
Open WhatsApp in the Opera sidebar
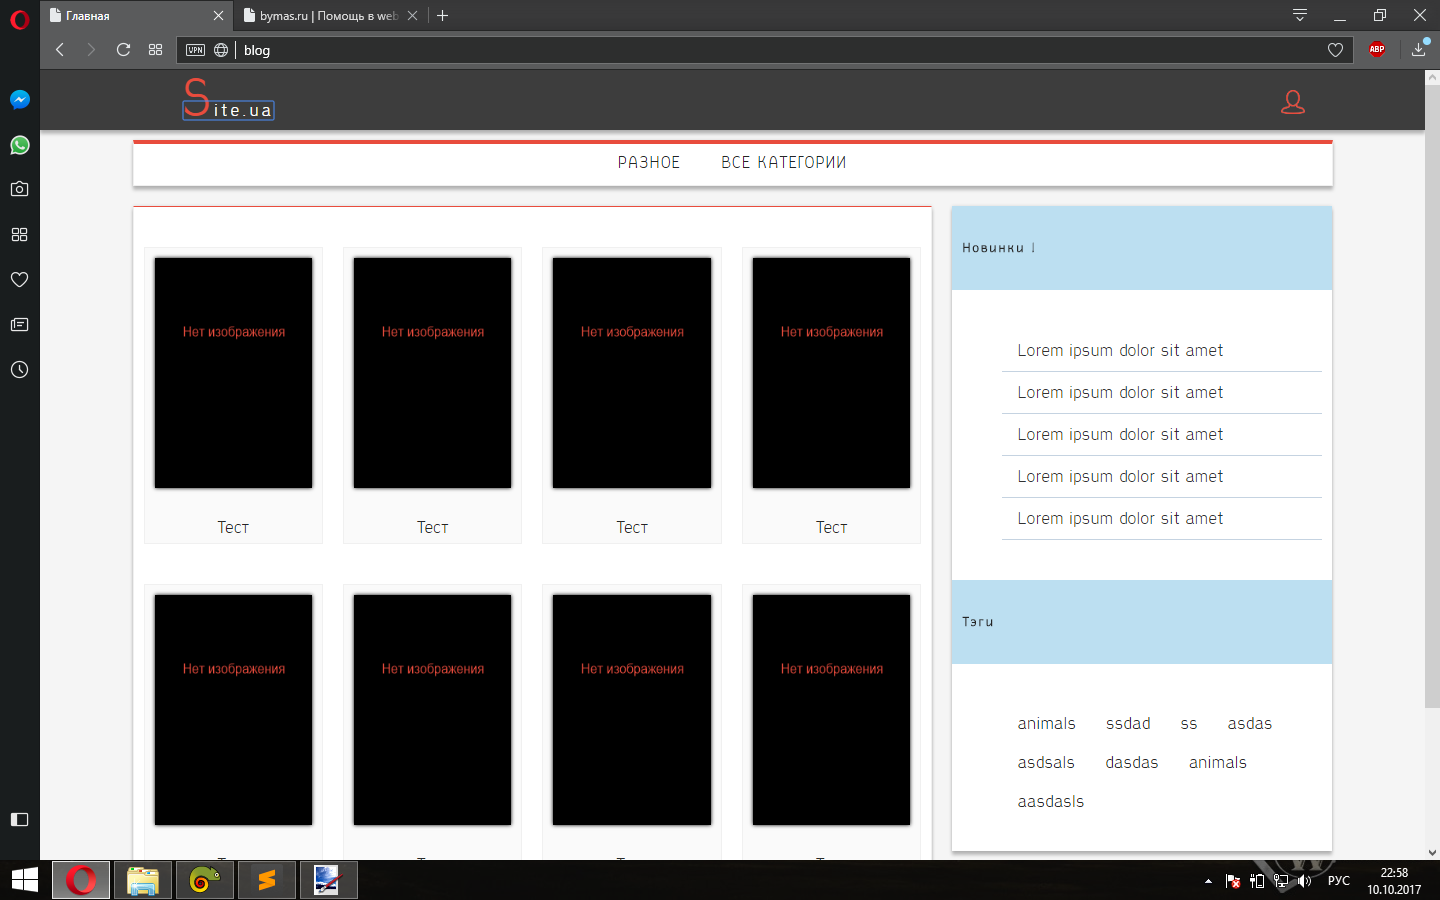[x=19, y=145]
